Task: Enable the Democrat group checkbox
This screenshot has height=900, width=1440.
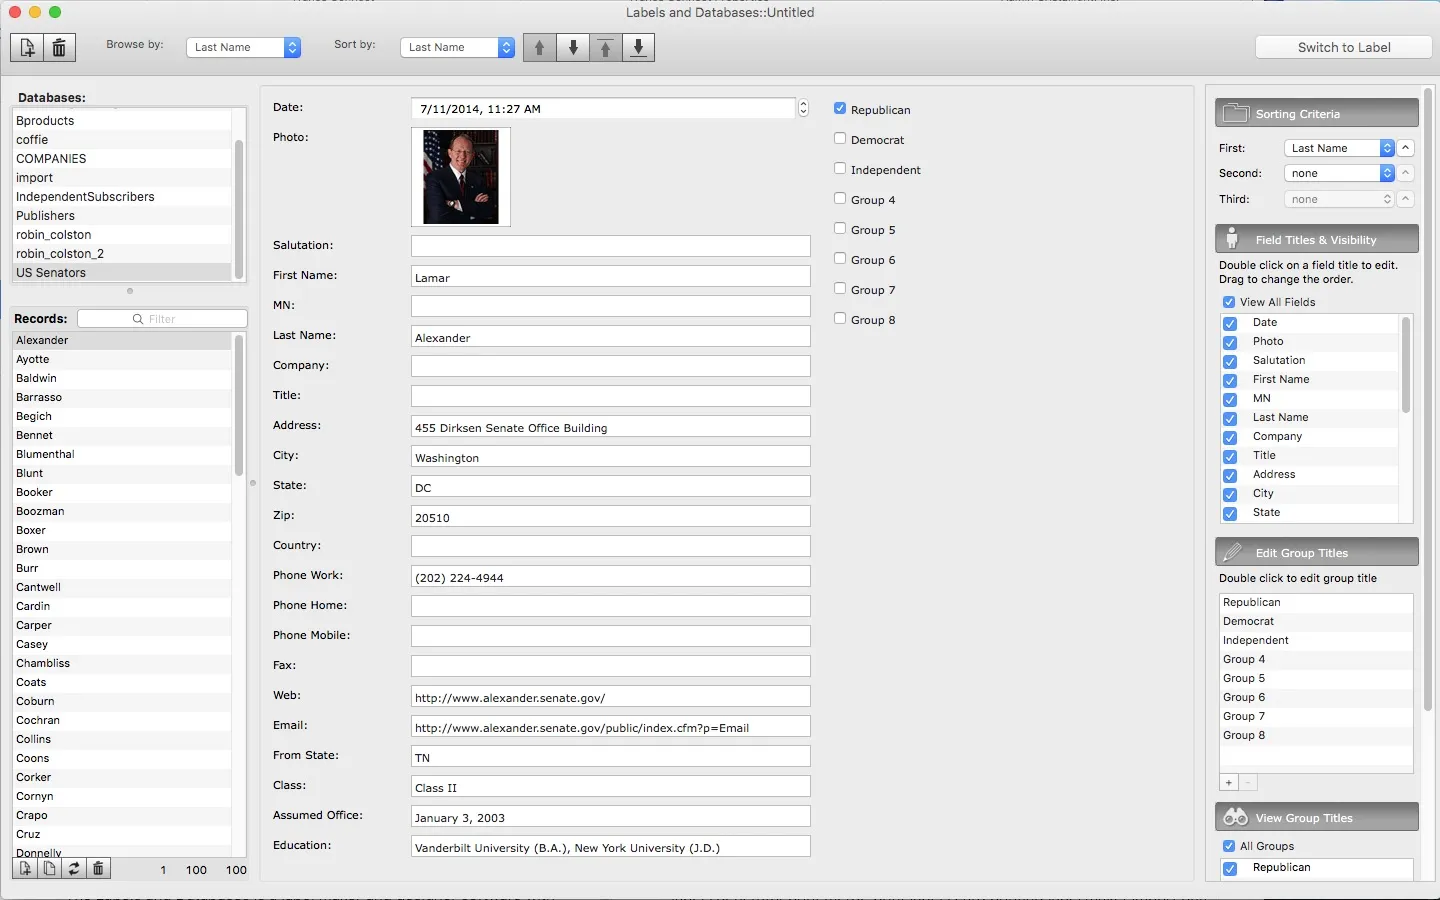Action: click(x=840, y=139)
